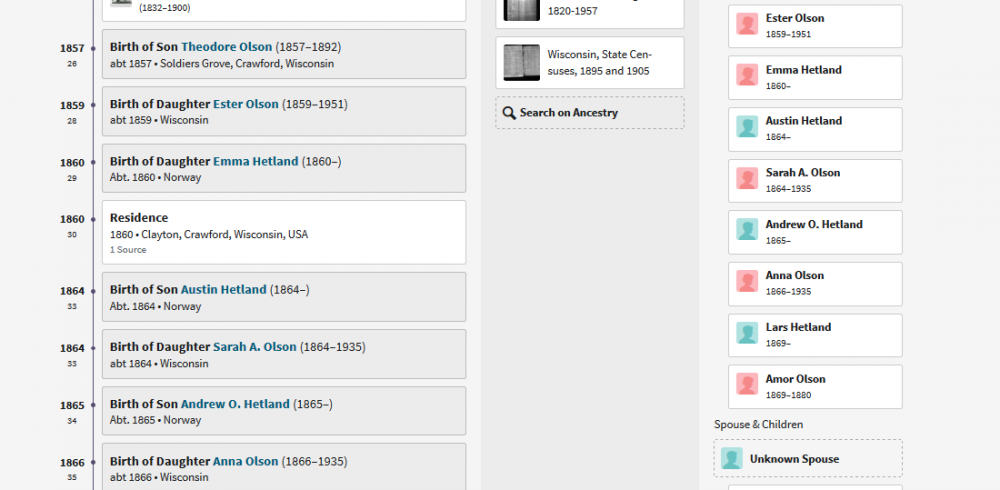Click the 1 Source link under Residence
Image resolution: width=1000 pixels, height=490 pixels.
[x=128, y=250]
